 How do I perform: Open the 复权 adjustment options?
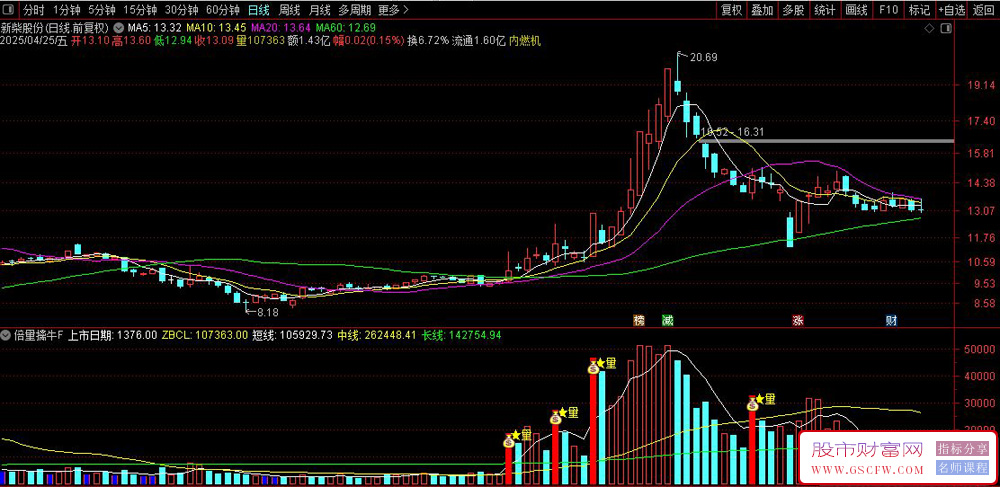pyautogui.click(x=732, y=10)
